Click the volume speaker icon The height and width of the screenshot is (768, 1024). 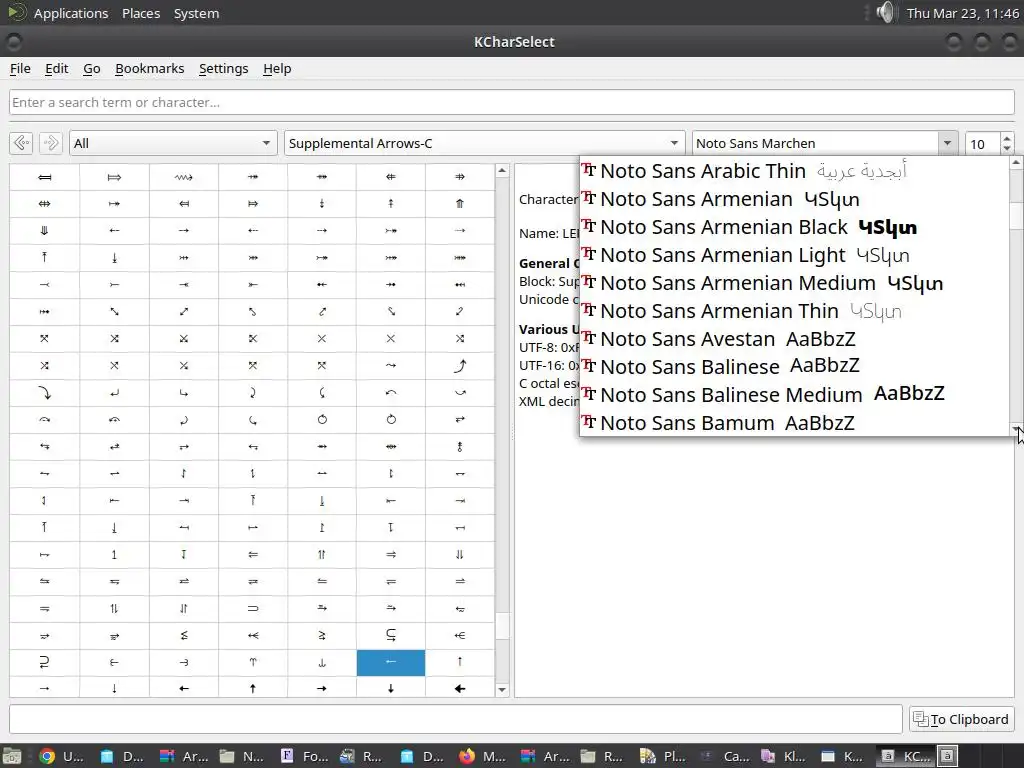[x=886, y=12]
